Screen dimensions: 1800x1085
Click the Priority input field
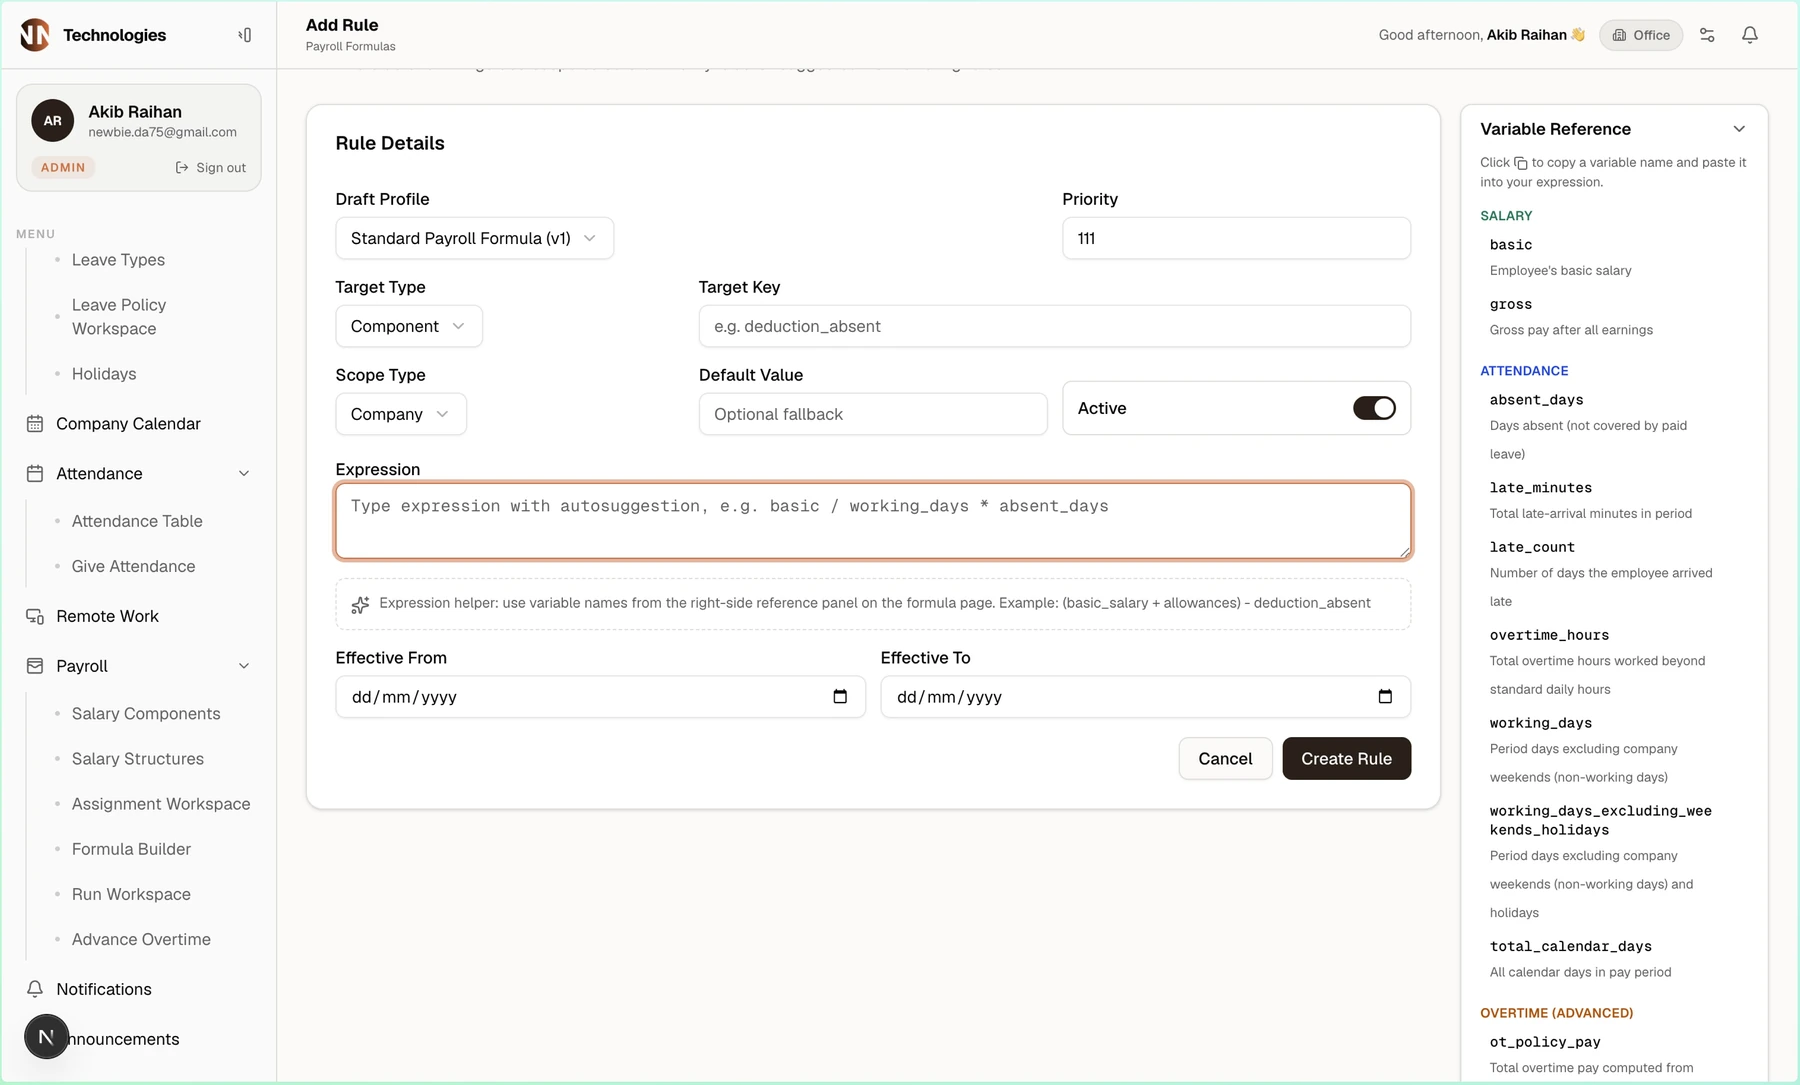pos(1236,238)
